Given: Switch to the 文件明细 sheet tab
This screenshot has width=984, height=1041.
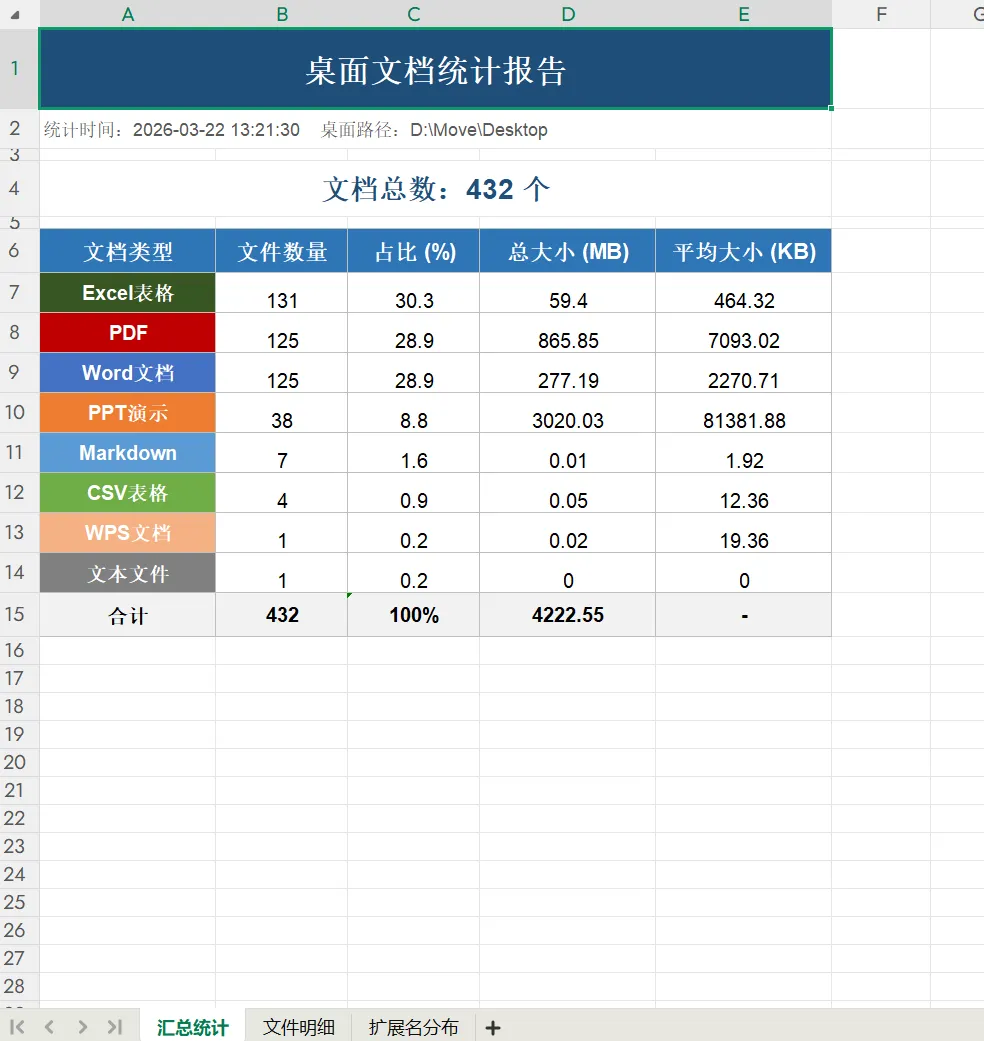Looking at the screenshot, I should (298, 1026).
